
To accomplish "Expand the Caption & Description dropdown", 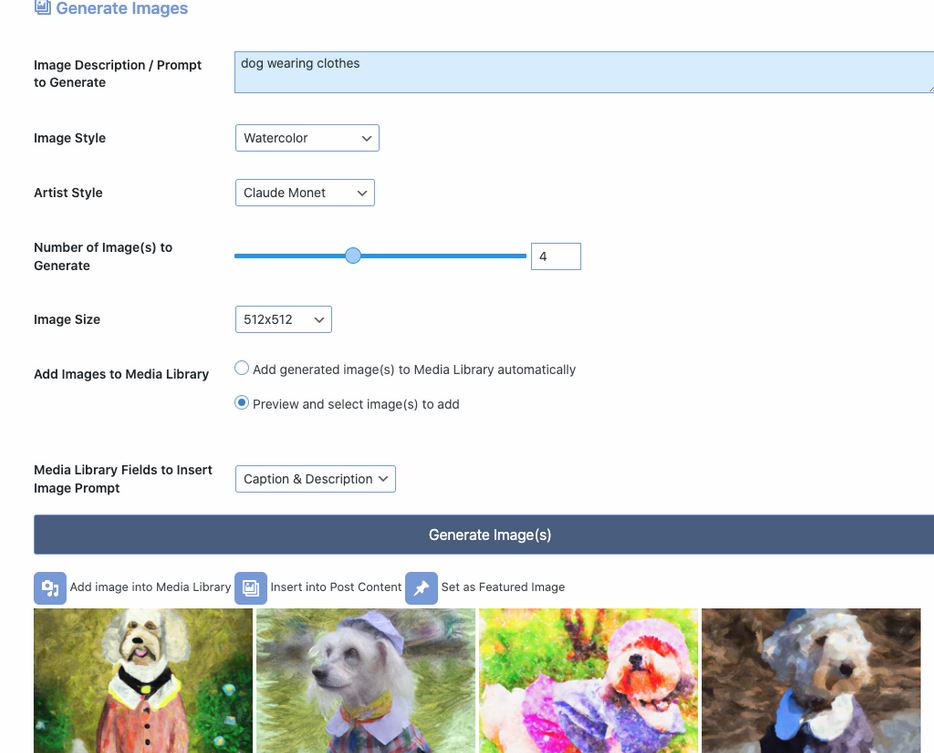I will 315,479.
